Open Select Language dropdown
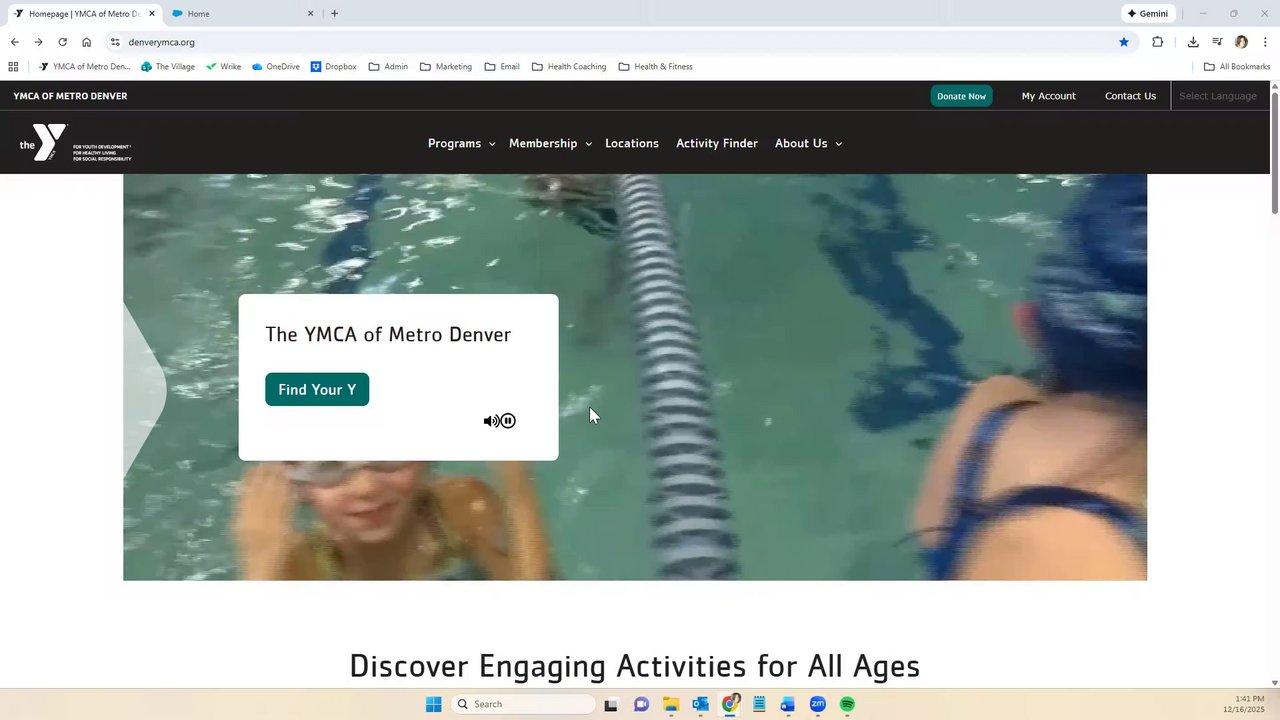1280x720 pixels. (x=1218, y=96)
